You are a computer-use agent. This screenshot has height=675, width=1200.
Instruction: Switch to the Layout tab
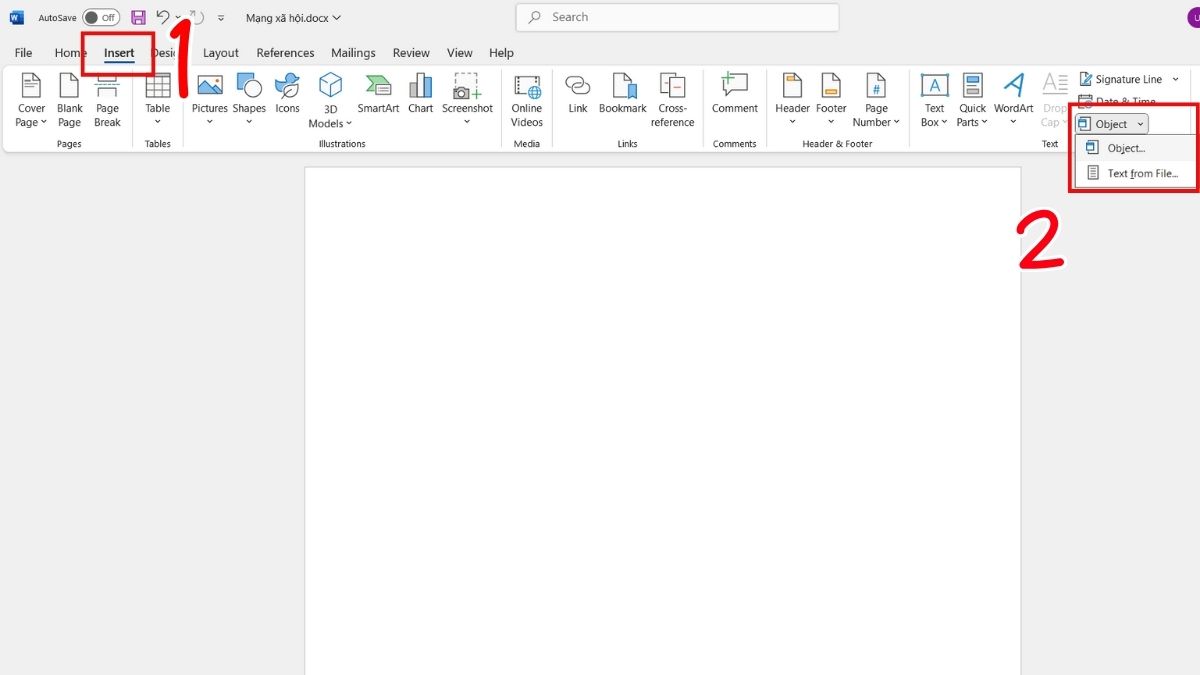click(x=221, y=53)
